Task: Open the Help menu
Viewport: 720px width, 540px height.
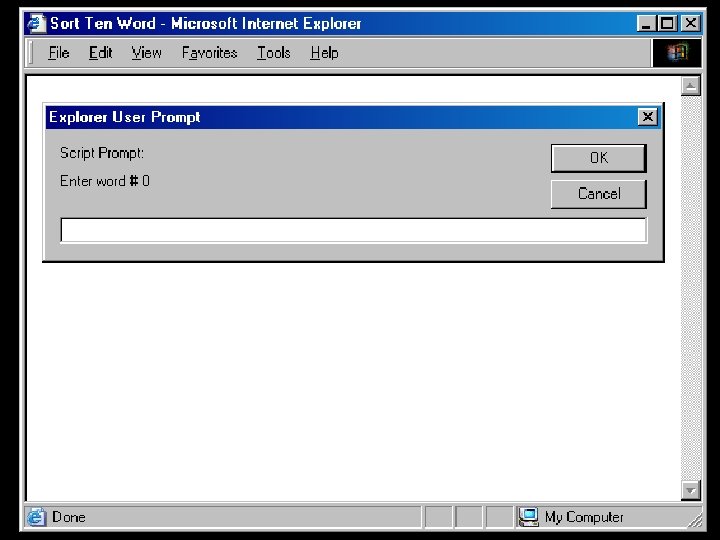Action: point(324,53)
